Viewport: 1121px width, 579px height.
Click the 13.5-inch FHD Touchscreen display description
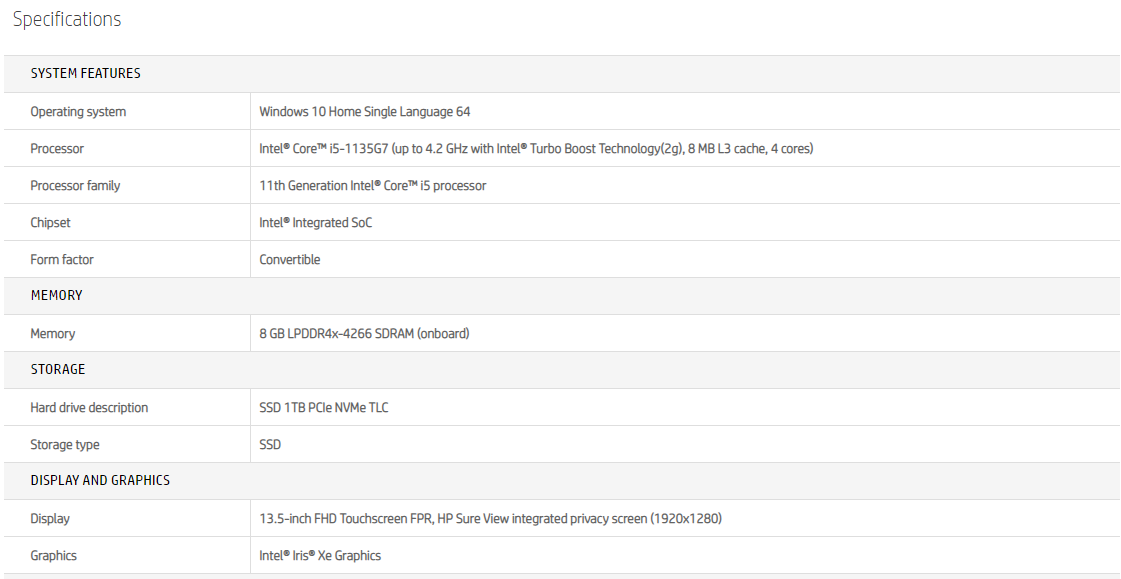click(490, 519)
